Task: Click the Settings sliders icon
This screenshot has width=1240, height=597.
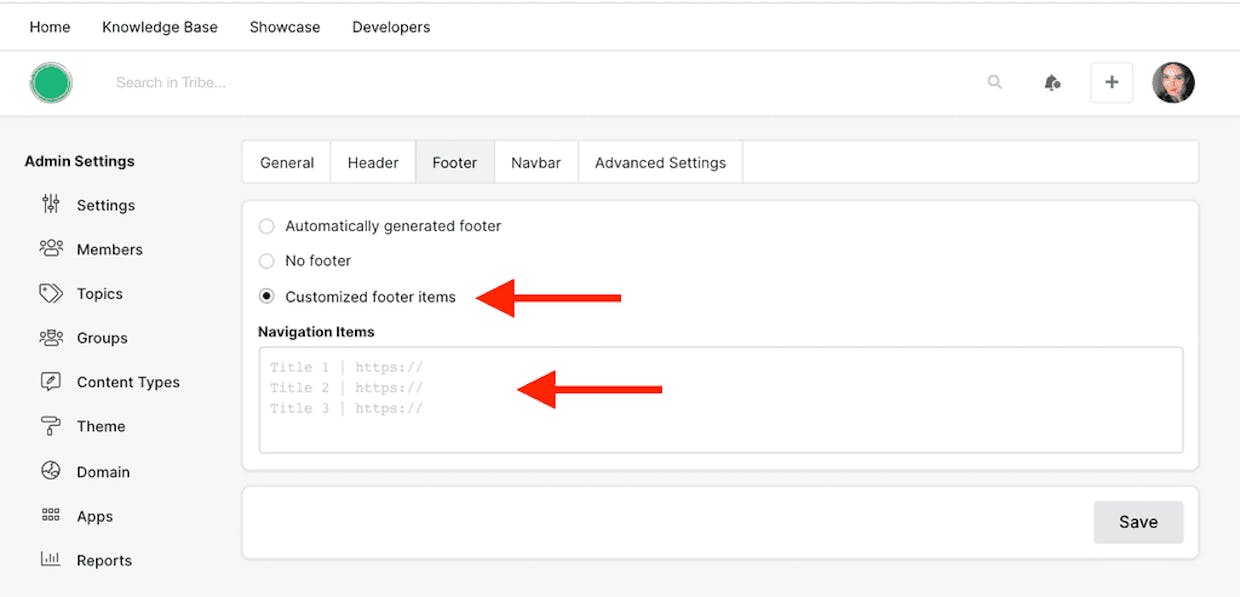Action: click(51, 204)
